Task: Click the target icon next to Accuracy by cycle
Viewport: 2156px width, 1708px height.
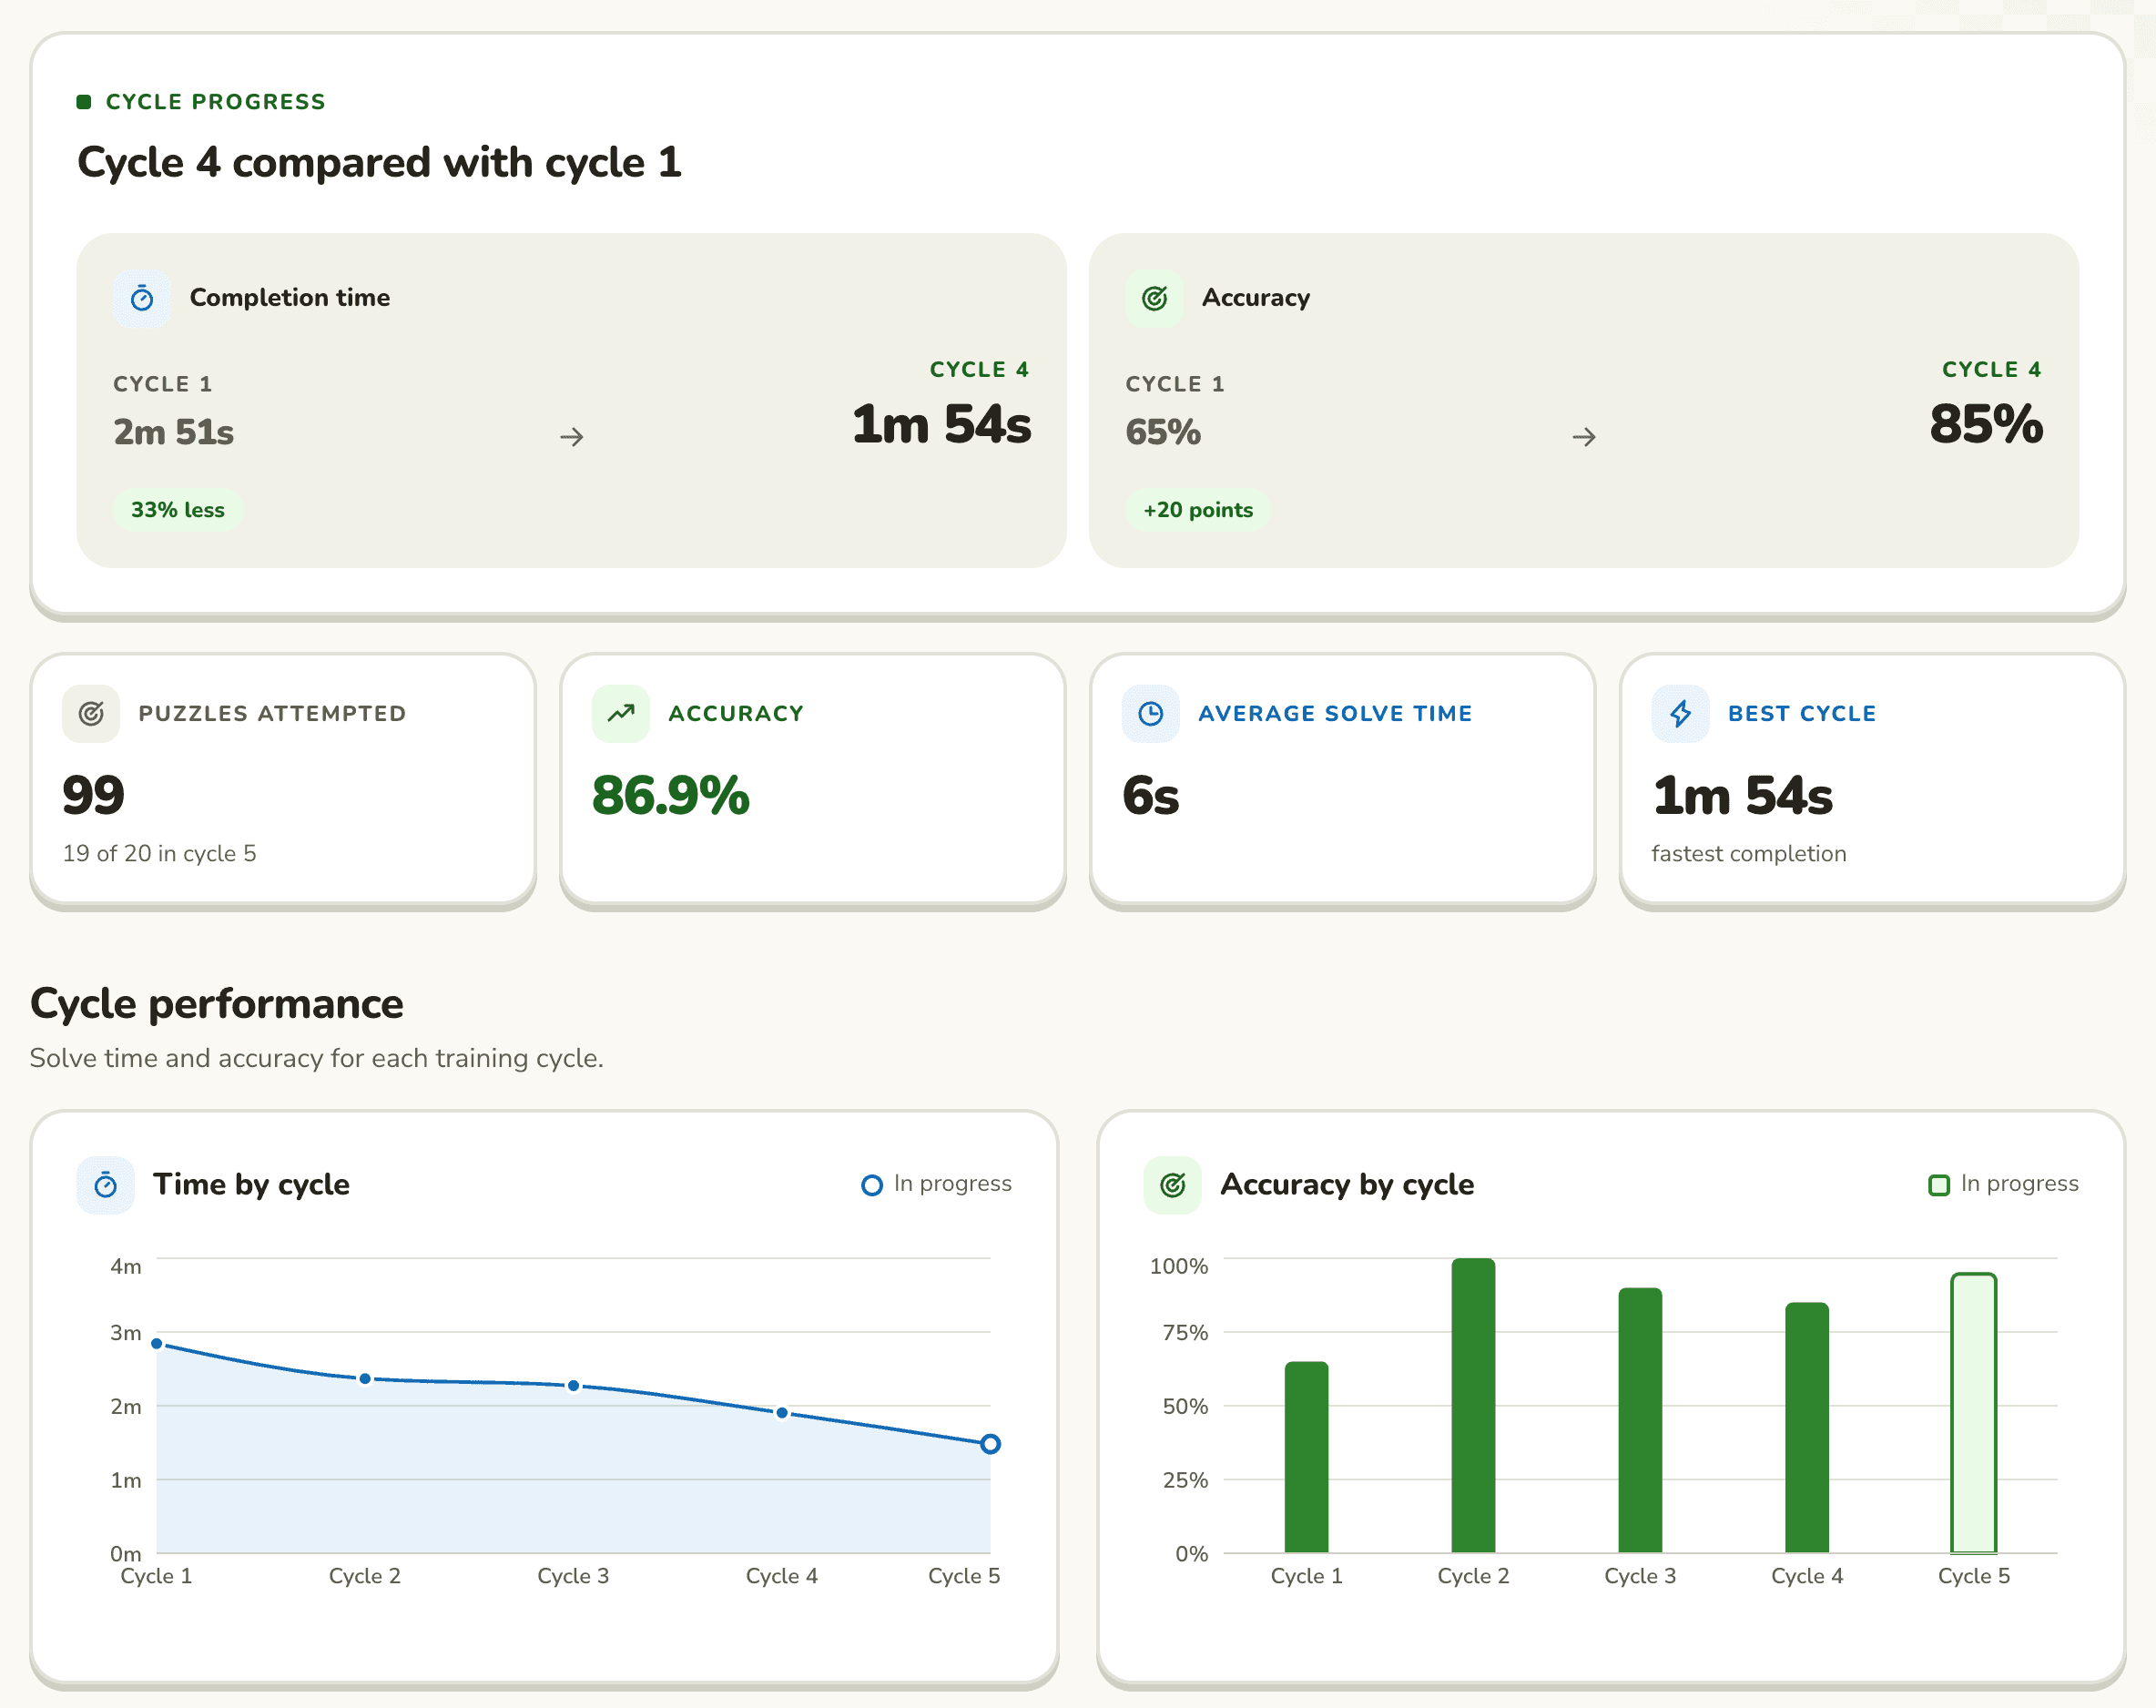Action: pos(1173,1185)
